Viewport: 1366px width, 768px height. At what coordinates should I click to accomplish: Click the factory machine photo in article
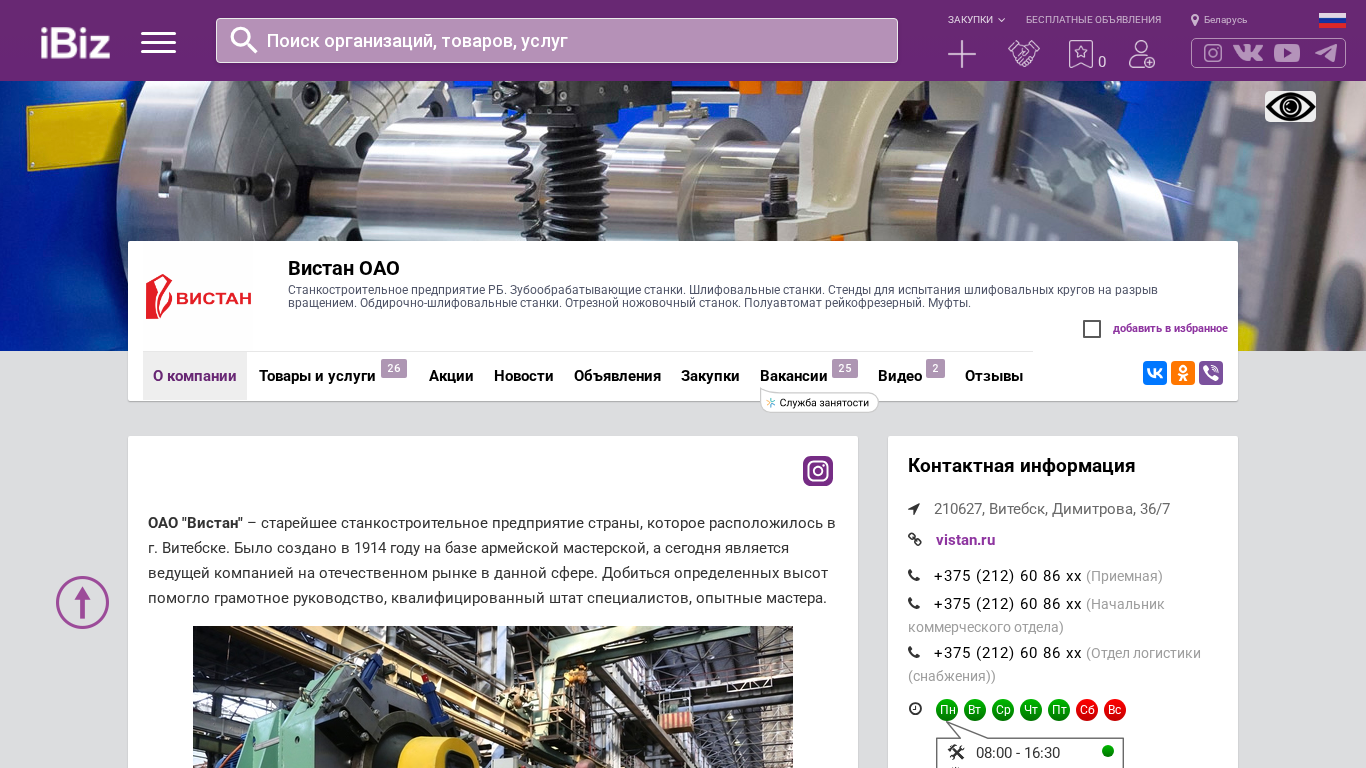click(x=493, y=697)
